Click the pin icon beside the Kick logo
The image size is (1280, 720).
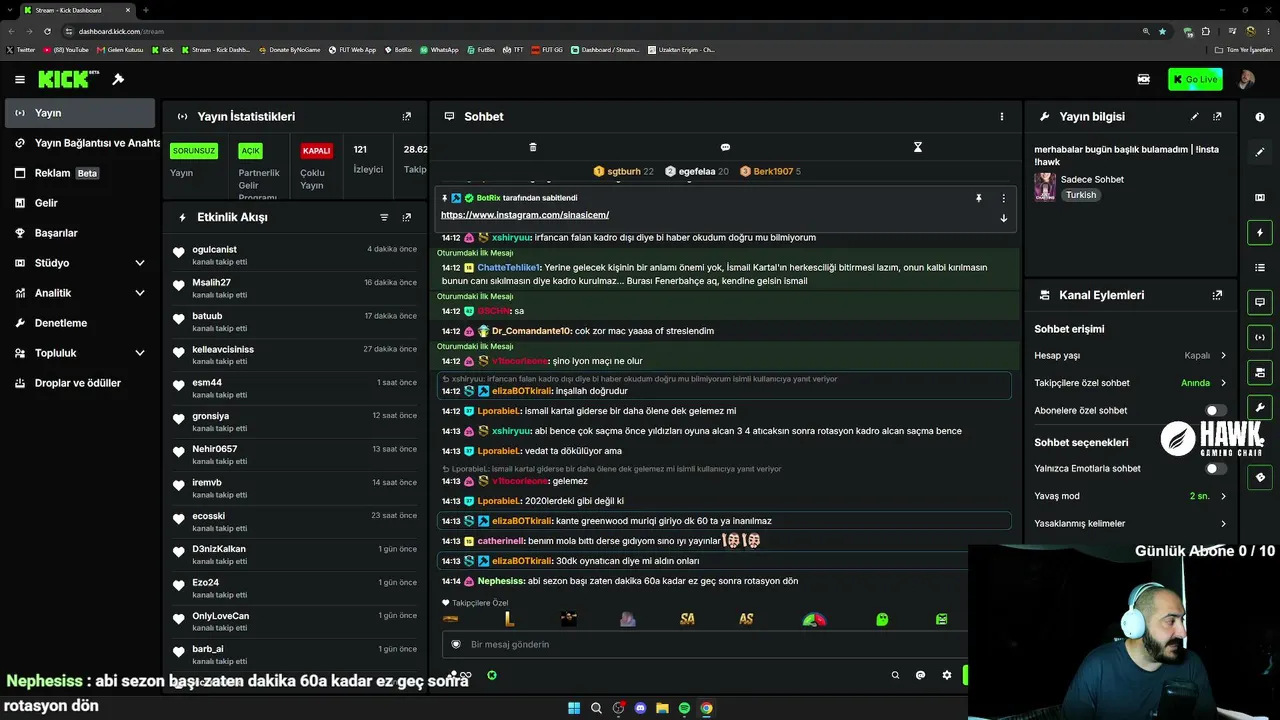tap(118, 79)
